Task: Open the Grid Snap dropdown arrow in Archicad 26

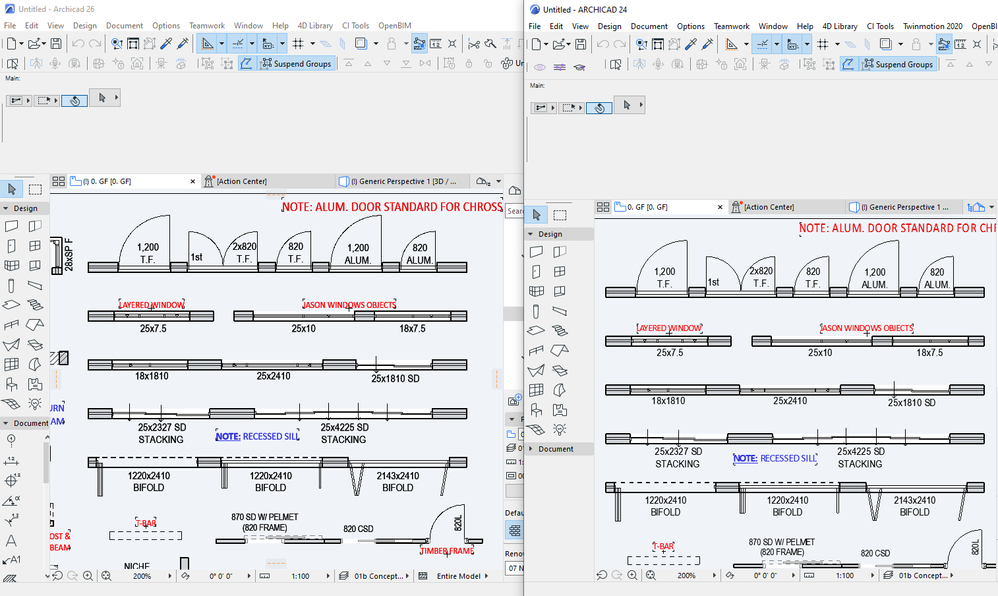Action: 313,43
